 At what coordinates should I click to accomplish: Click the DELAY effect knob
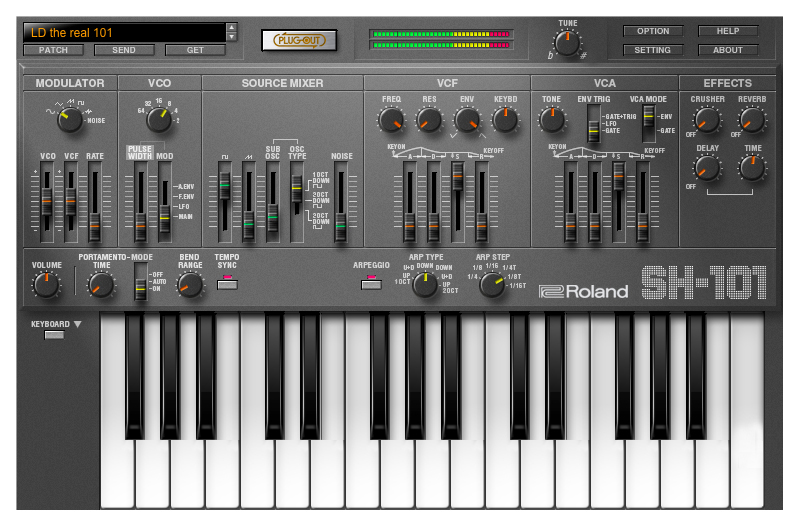point(707,168)
